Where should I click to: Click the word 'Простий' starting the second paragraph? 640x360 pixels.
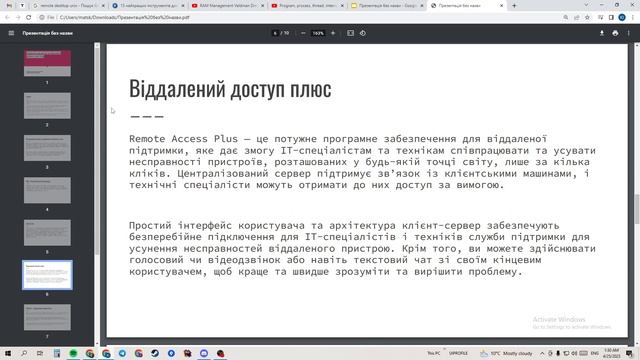150,225
